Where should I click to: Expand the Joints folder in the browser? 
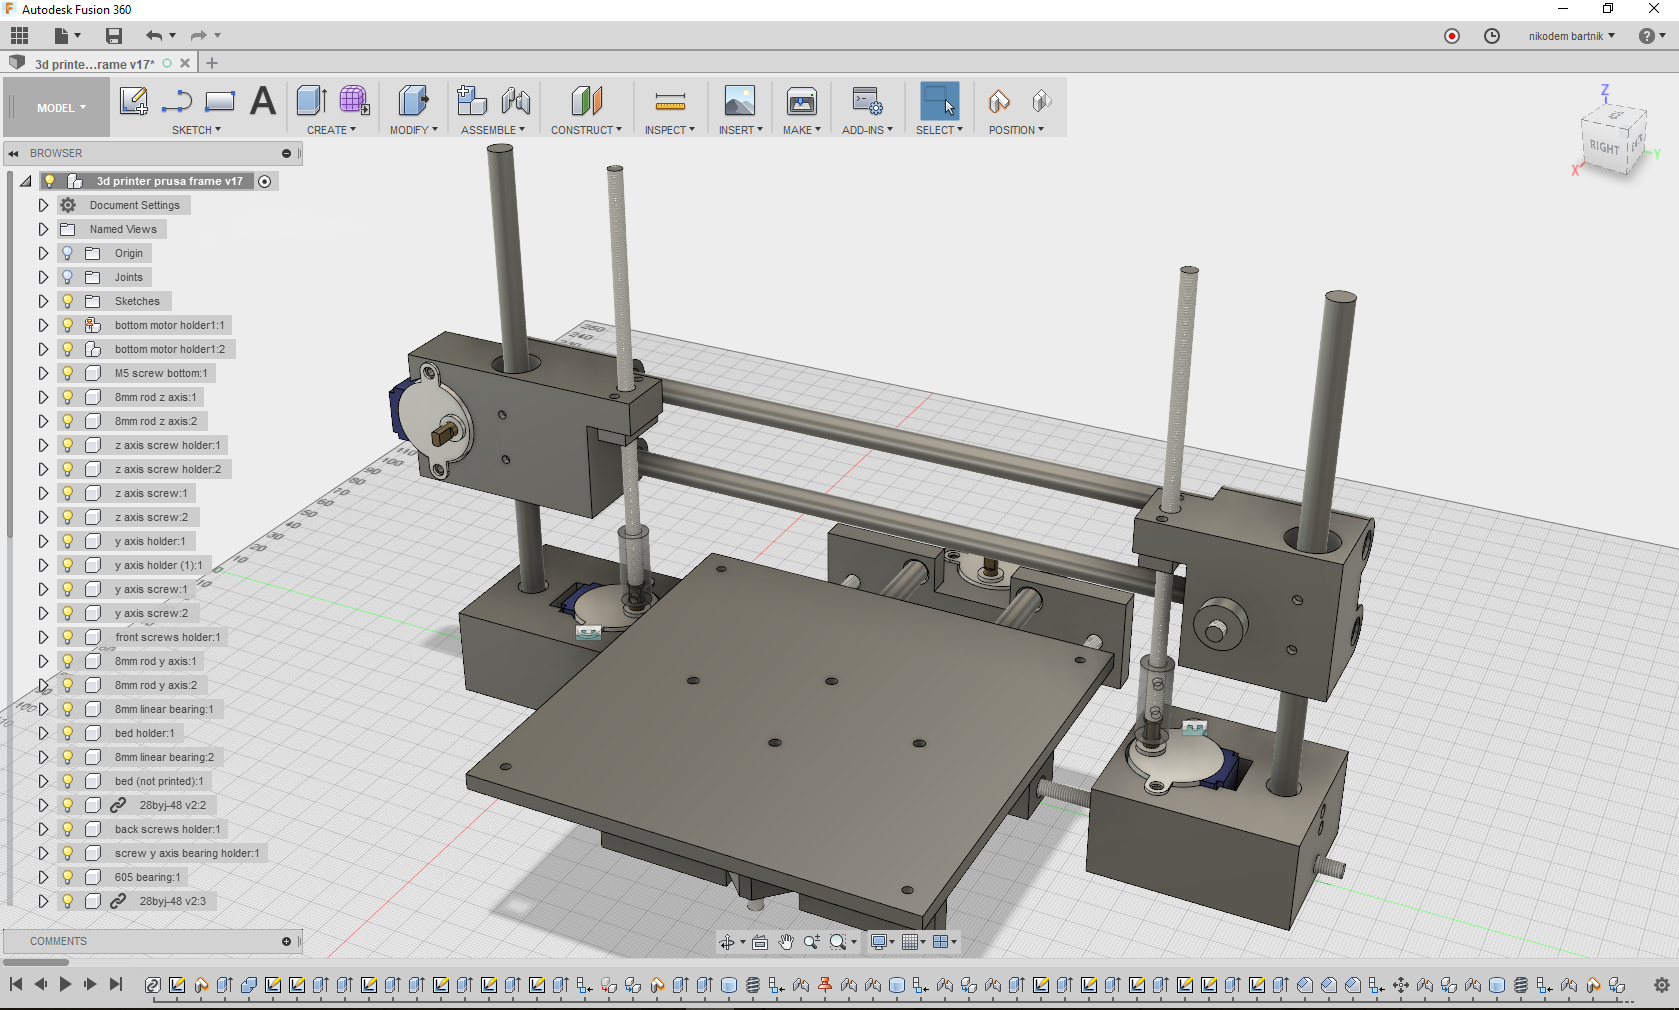pyautogui.click(x=42, y=277)
